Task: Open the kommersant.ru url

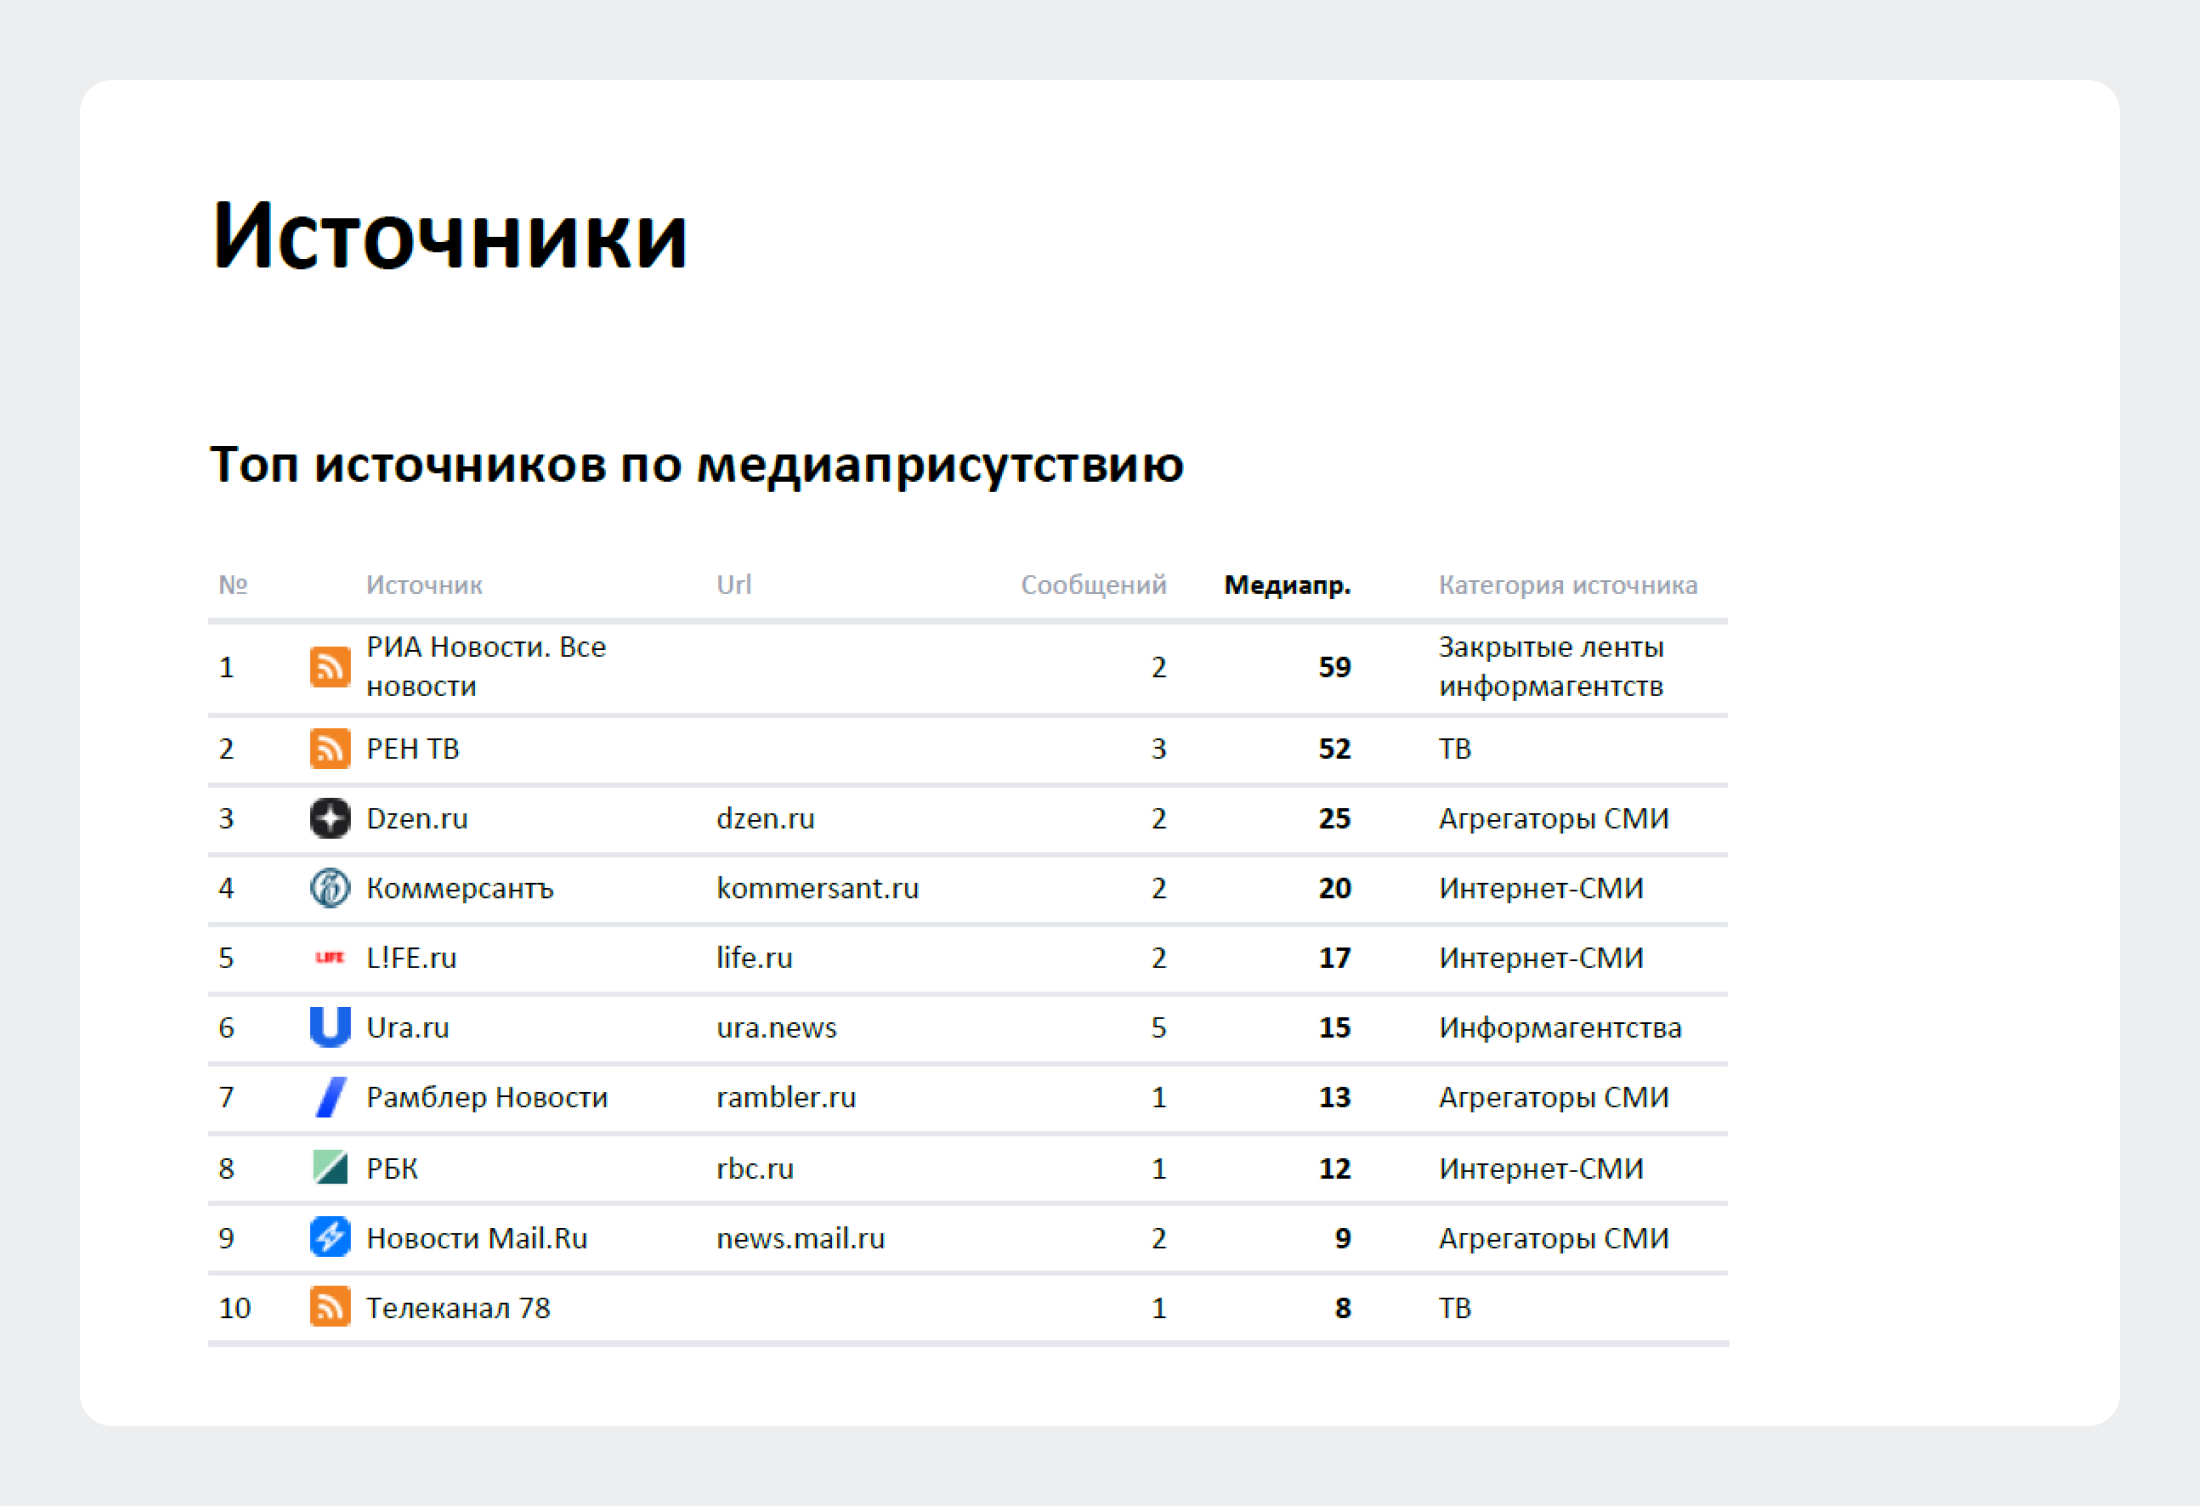Action: pyautogui.click(x=817, y=888)
